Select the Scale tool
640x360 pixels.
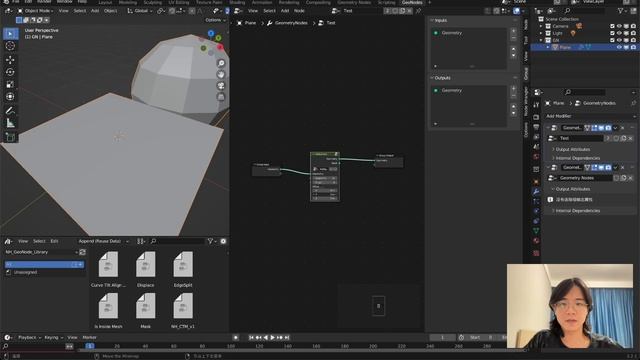click(10, 84)
